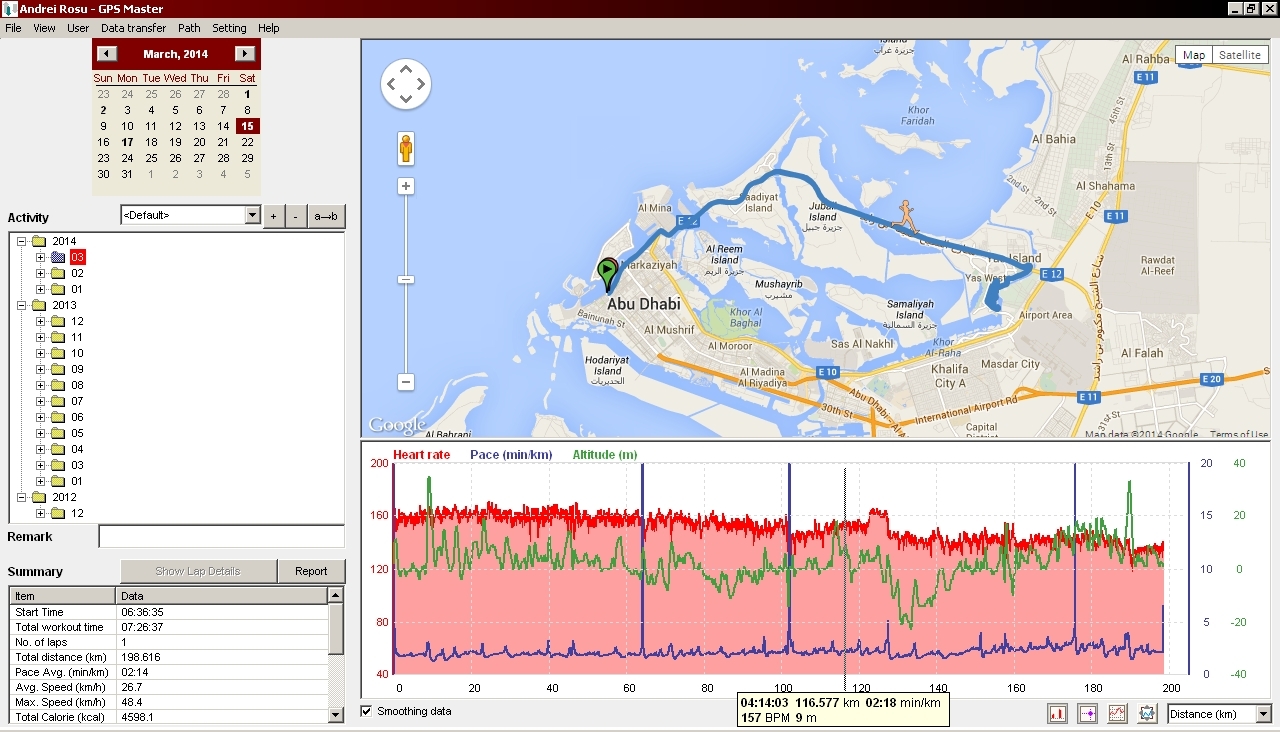This screenshot has width=1280, height=732.
Task: Click the graph zoom-fit icon
Action: click(1147, 714)
